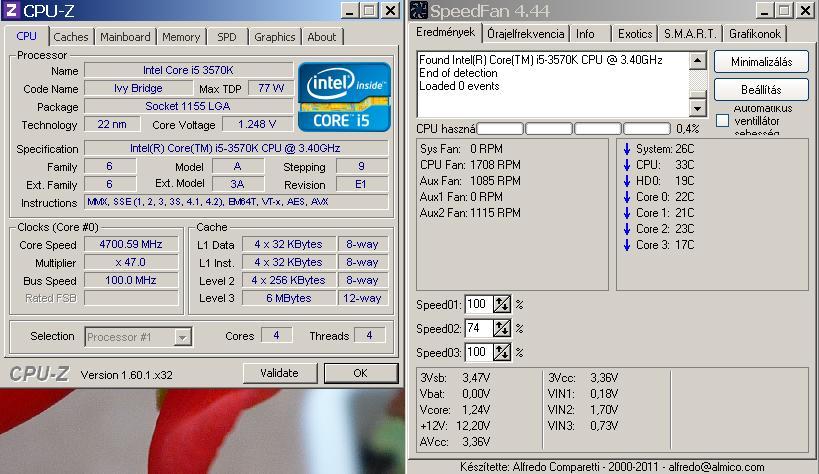Click the arrow icon beside HD0 temperature
Viewport: 819px width, 474px height.
tap(627, 181)
